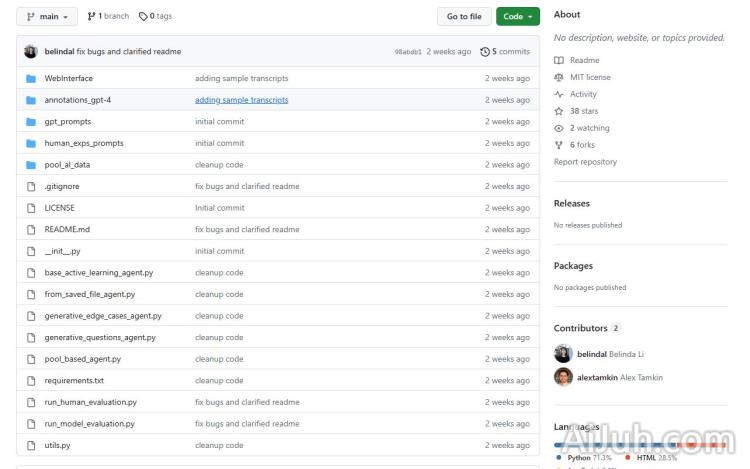This screenshot has width=750, height=469.
Task: Click the Activity pulse icon
Action: point(559,94)
